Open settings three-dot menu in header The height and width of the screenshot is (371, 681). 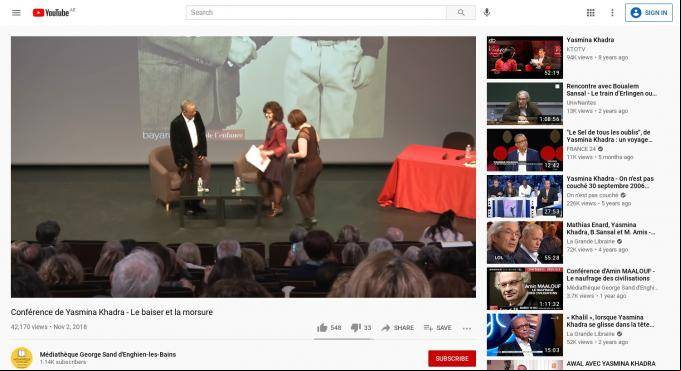(x=612, y=13)
